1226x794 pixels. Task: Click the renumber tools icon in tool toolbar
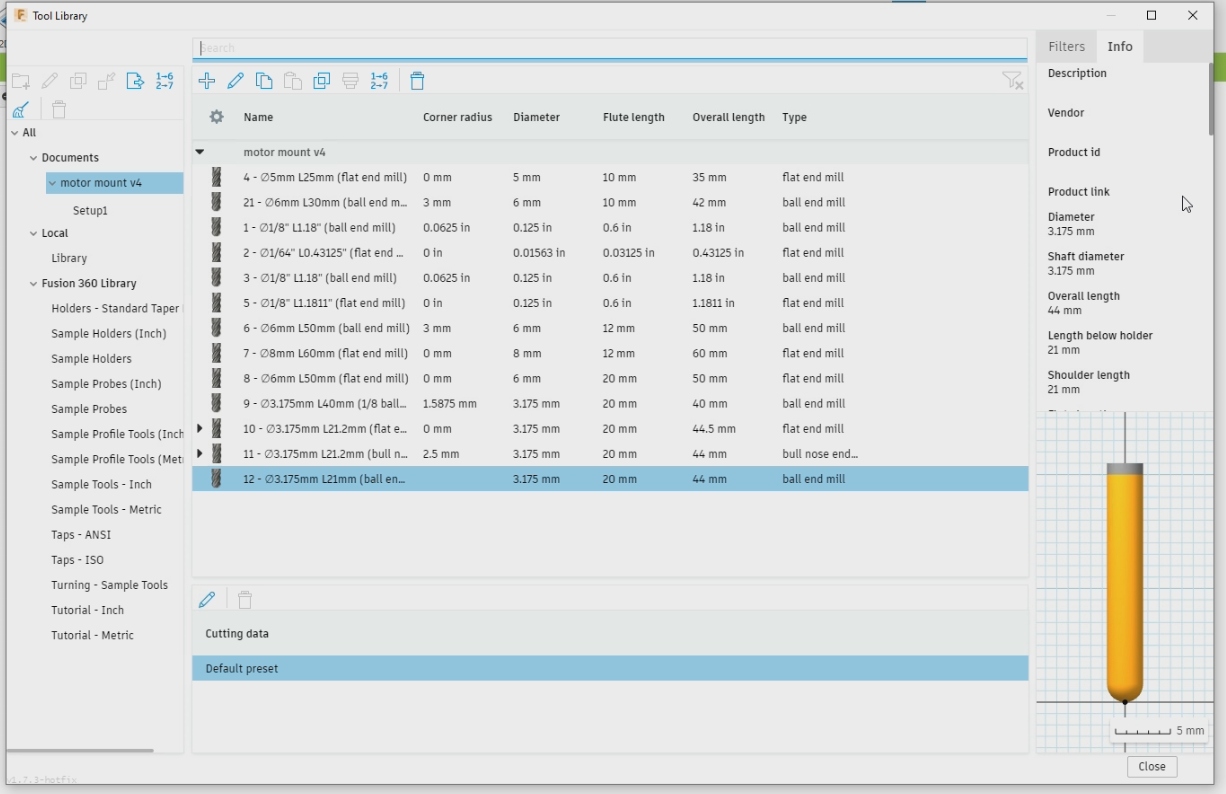379,81
